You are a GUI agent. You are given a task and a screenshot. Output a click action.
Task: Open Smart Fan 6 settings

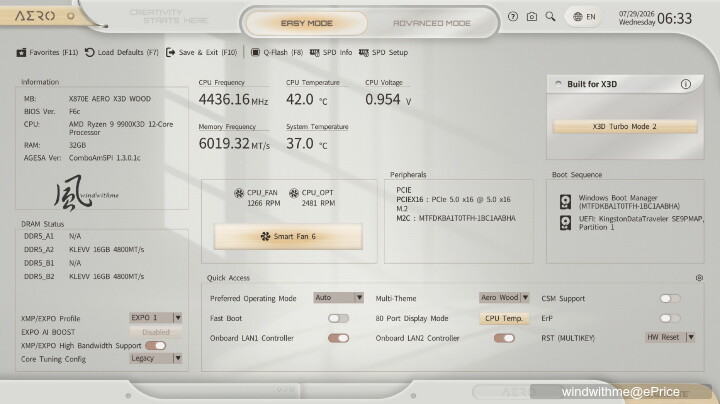pyautogui.click(x=288, y=236)
